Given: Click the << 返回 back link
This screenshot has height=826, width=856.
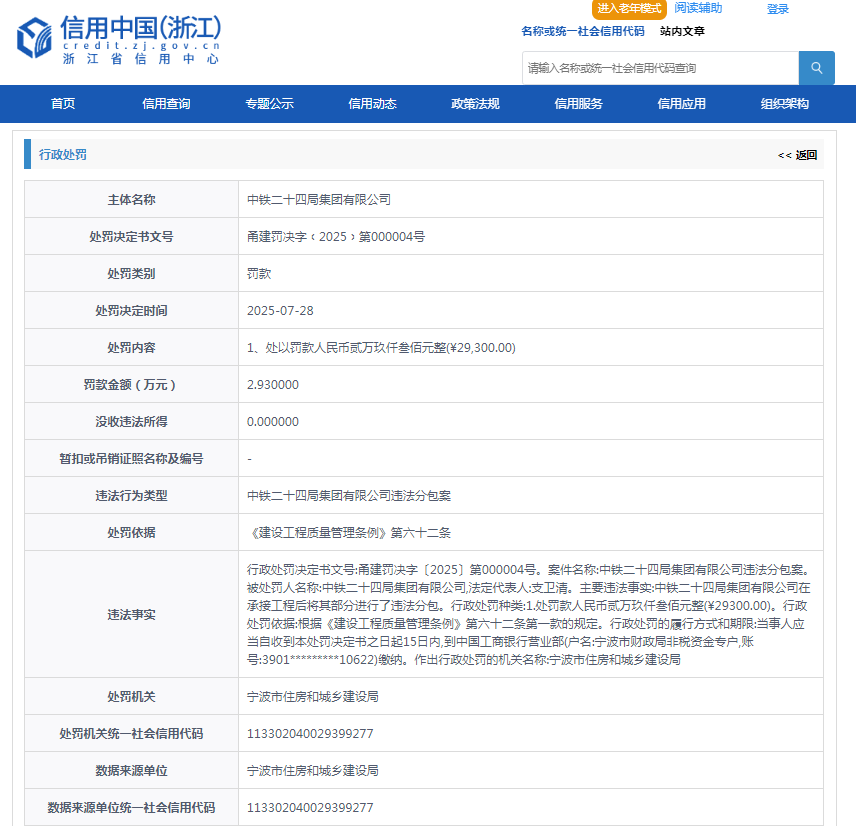Looking at the screenshot, I should tap(797, 155).
